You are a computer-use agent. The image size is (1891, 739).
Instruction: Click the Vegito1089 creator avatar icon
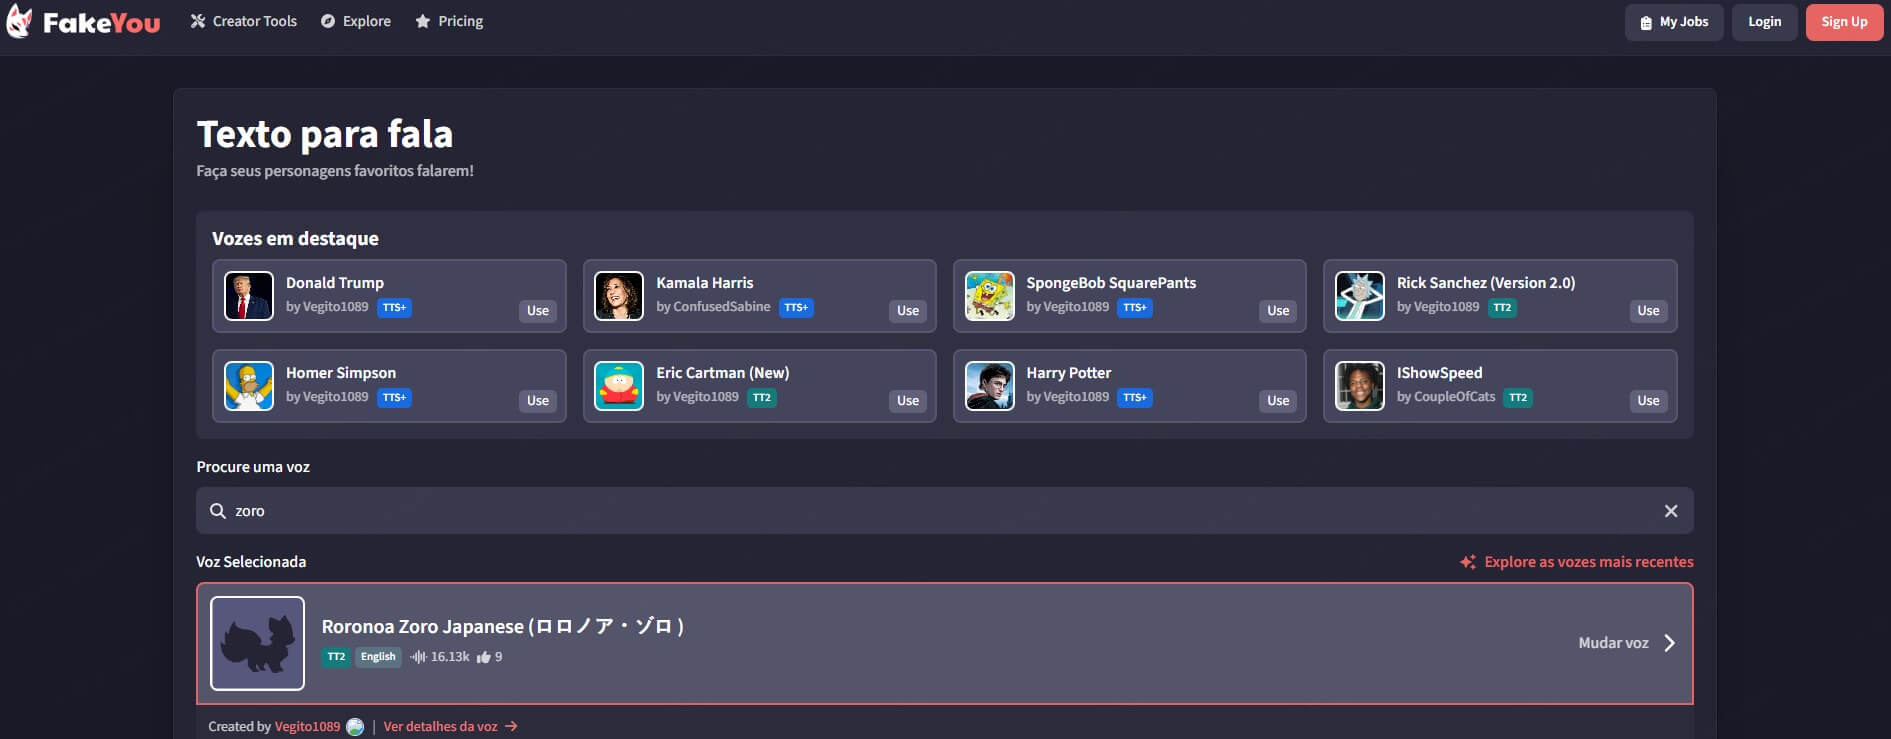(x=355, y=727)
